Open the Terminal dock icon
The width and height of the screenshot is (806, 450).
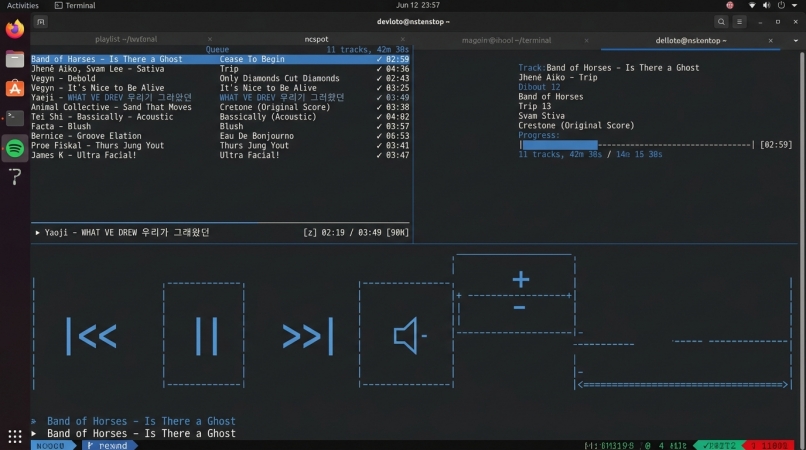pyautogui.click(x=15, y=118)
